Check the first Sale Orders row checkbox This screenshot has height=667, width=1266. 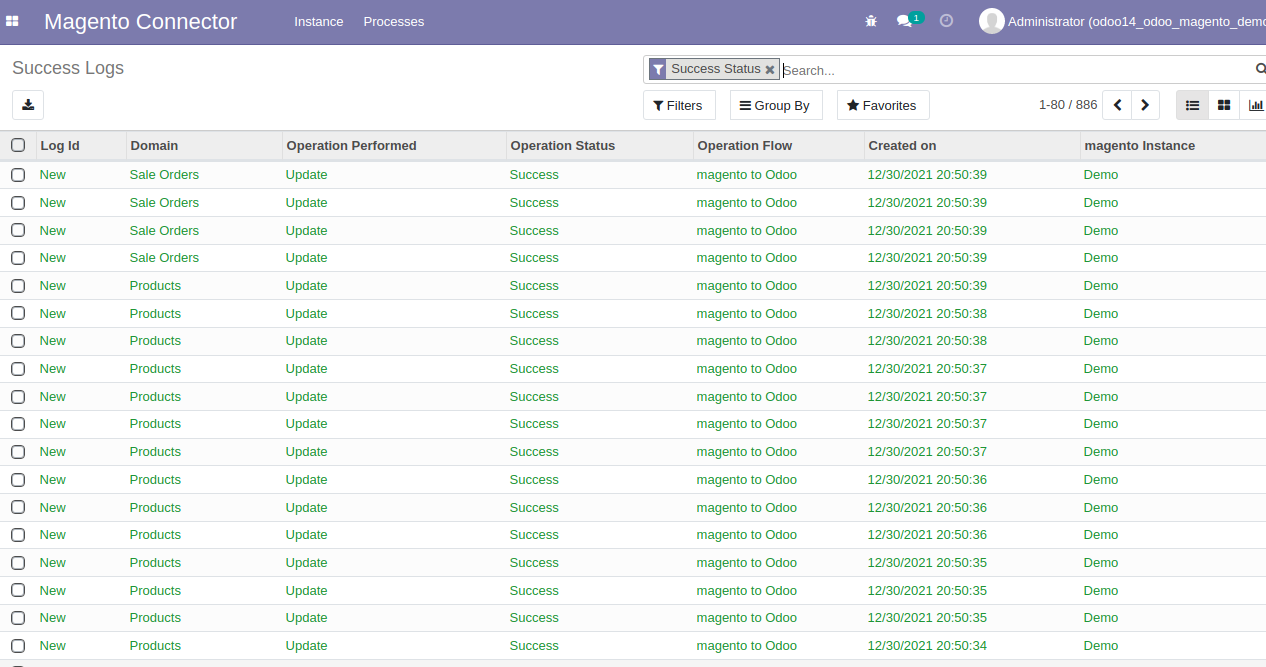point(18,175)
